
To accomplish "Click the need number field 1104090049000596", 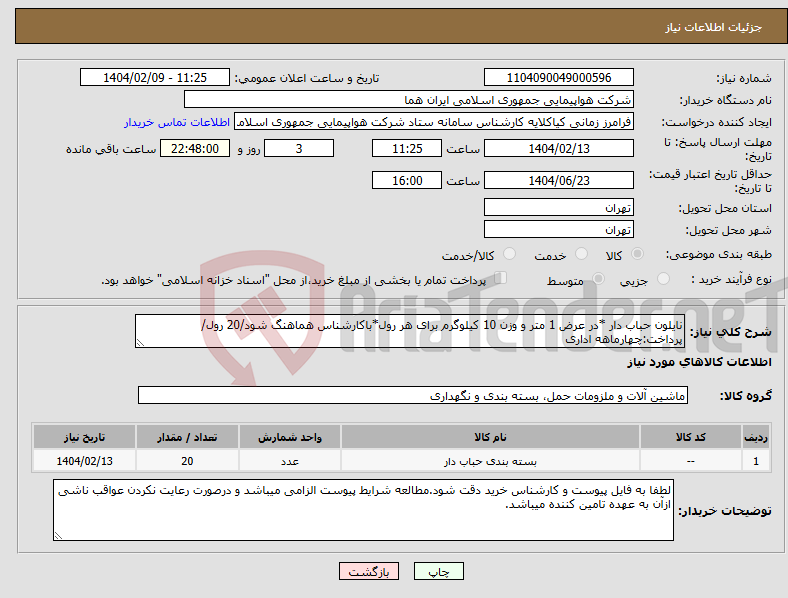I will [x=559, y=78].
